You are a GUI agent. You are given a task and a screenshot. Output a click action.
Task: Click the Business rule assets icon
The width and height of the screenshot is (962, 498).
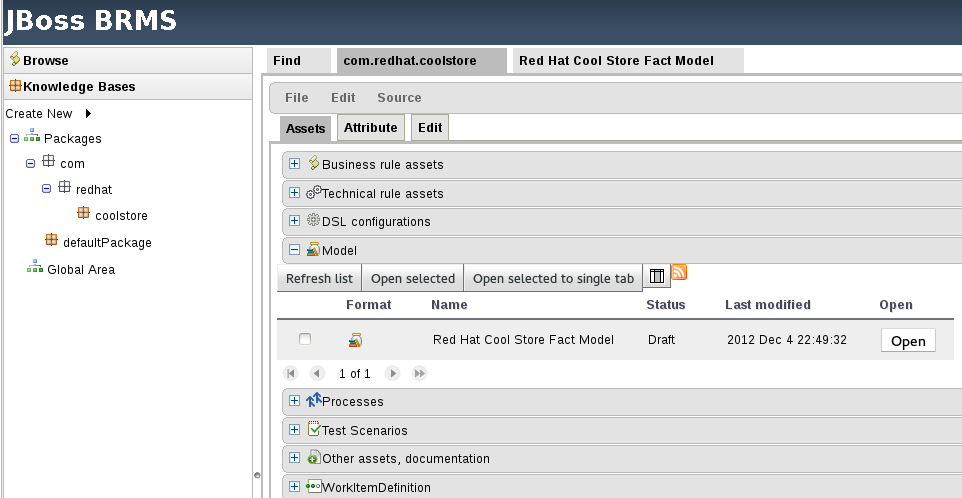[x=314, y=163]
